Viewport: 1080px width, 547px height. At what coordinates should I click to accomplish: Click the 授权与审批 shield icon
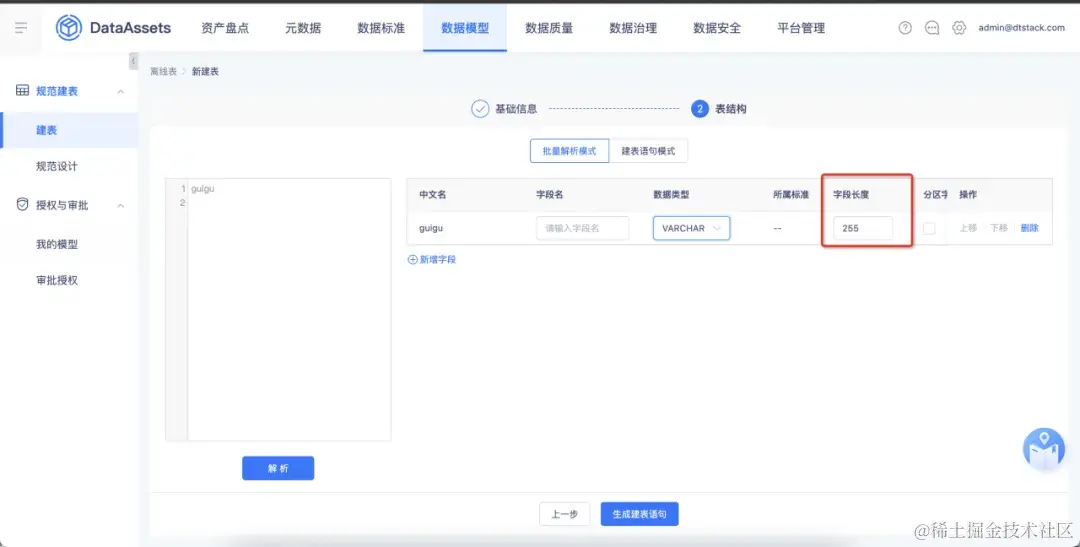click(x=22, y=205)
